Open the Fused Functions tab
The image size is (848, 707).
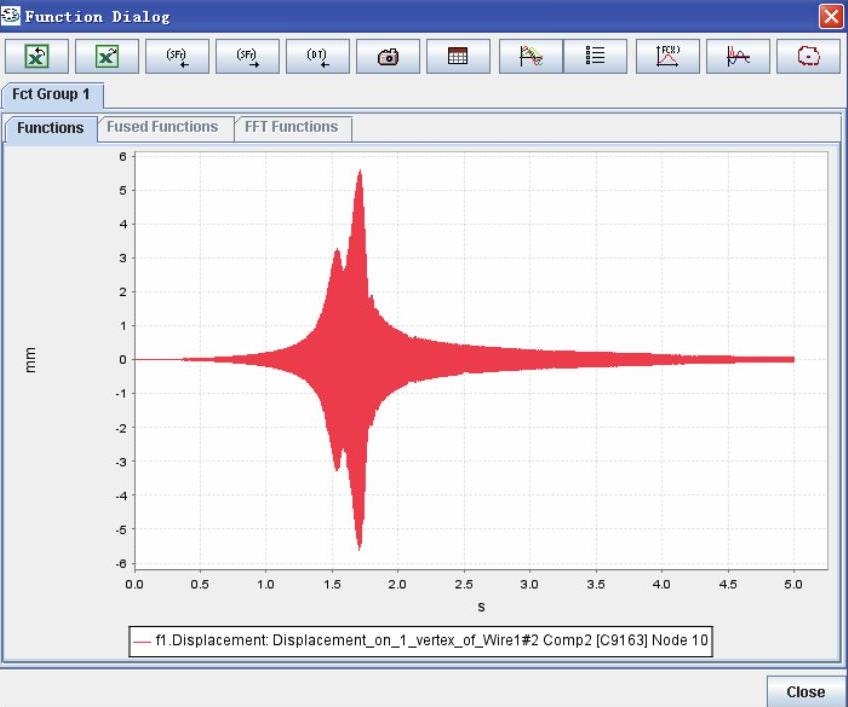[x=162, y=127]
